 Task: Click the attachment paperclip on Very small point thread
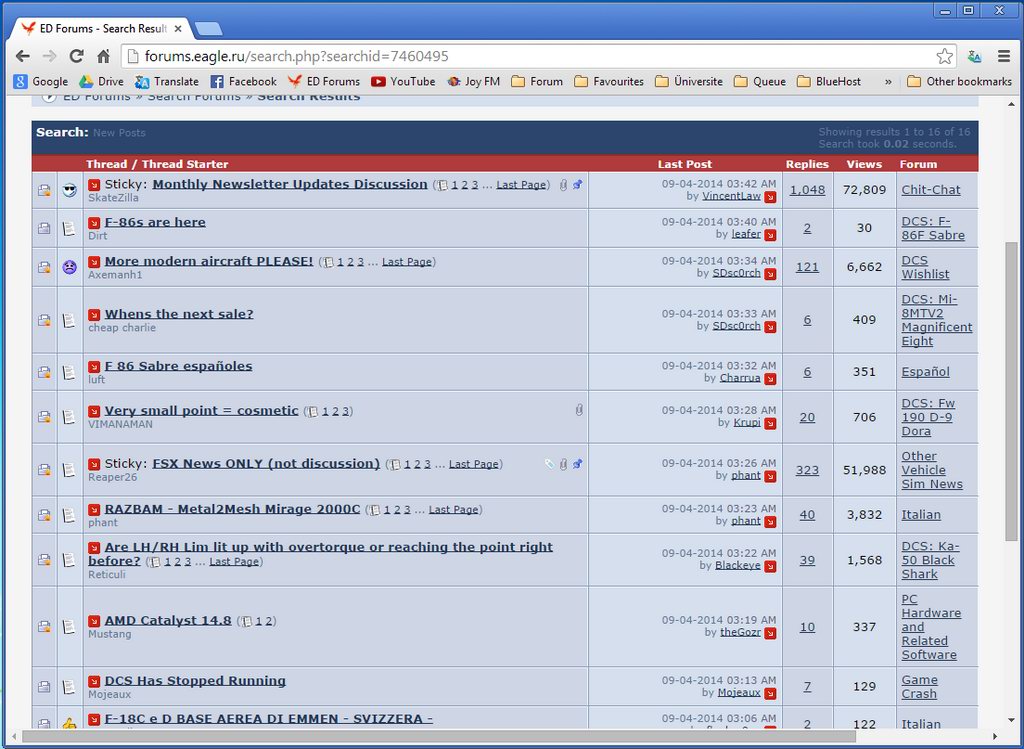tap(579, 410)
